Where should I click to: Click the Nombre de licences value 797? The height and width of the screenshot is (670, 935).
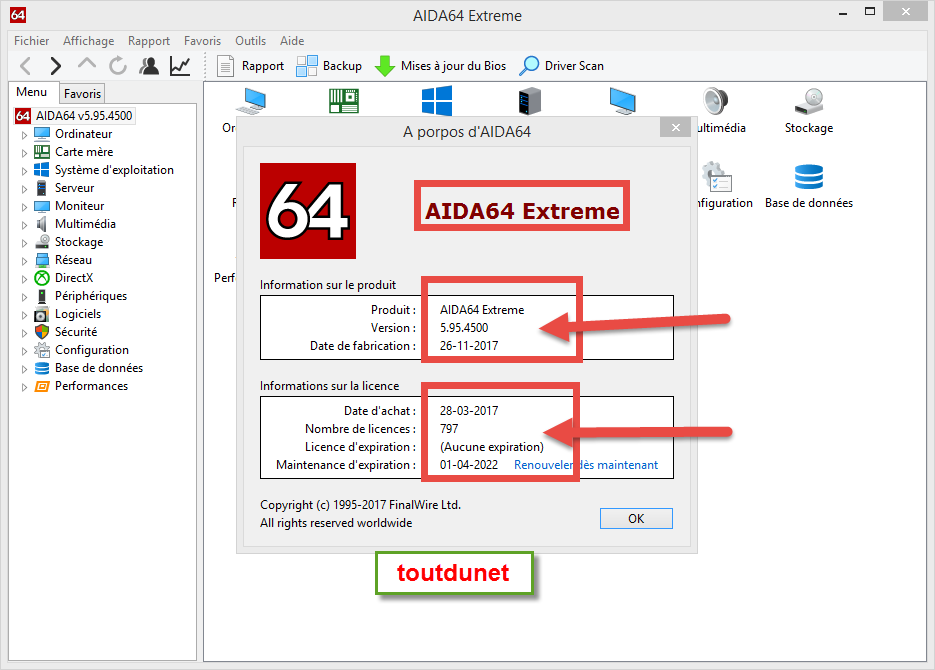point(449,429)
